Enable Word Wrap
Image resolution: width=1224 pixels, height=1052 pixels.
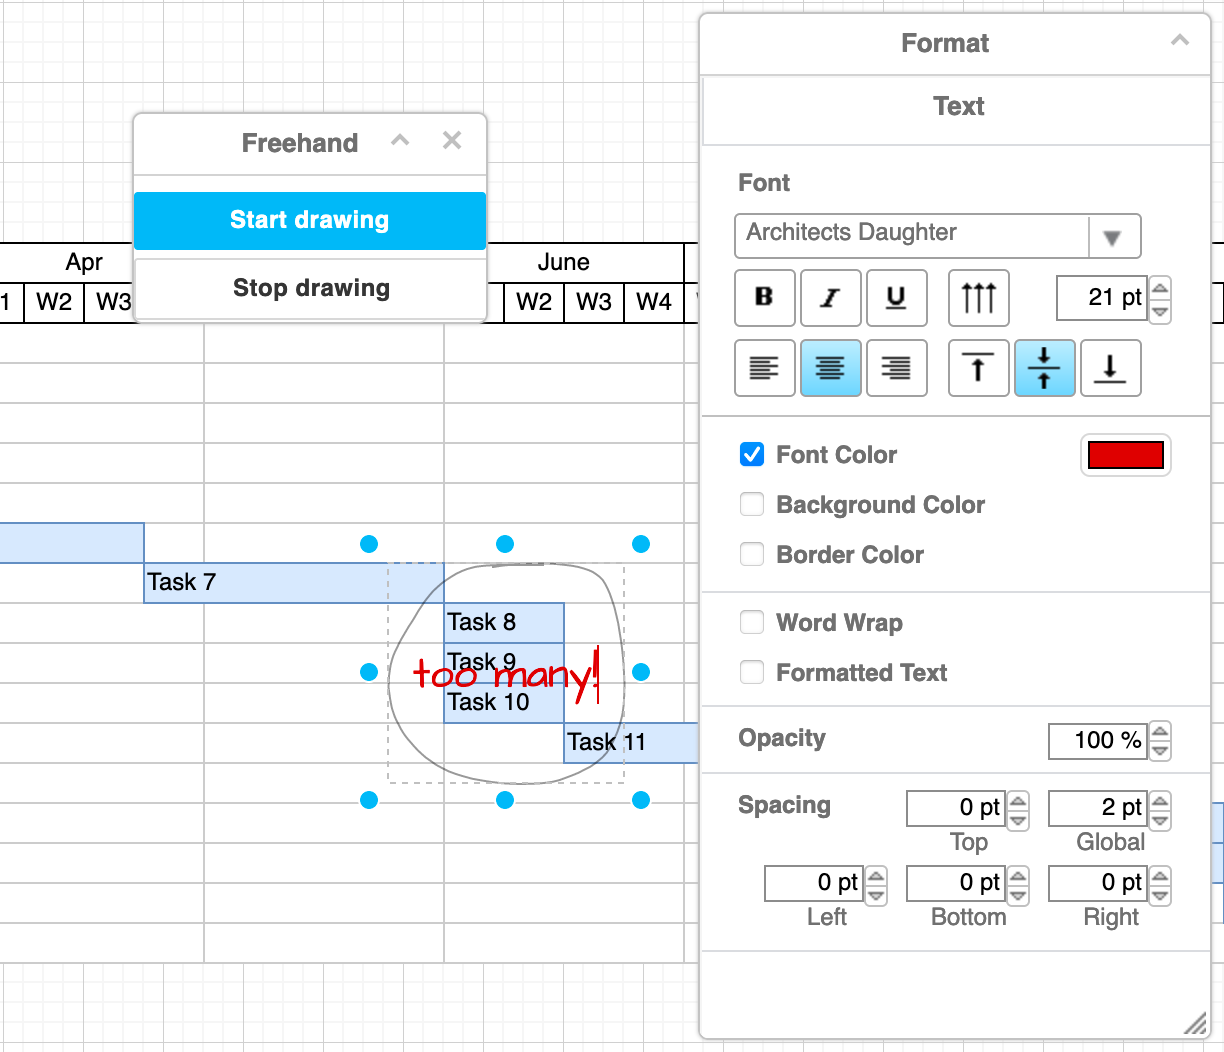coord(751,622)
